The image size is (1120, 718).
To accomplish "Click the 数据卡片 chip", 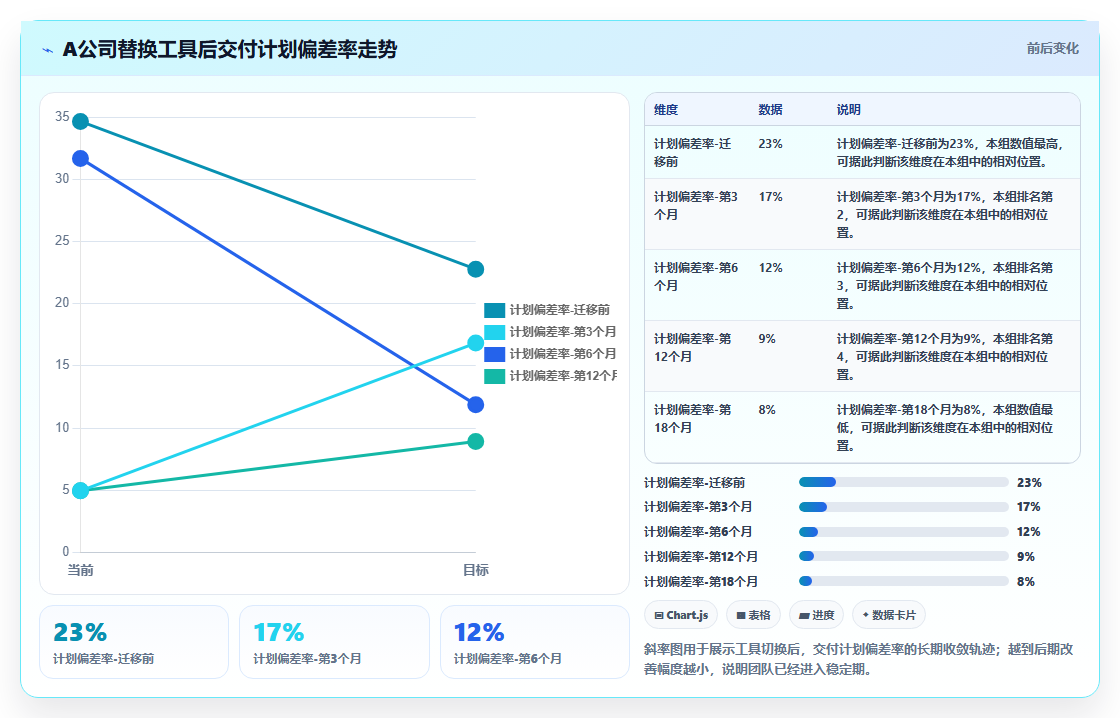I will (x=889, y=615).
